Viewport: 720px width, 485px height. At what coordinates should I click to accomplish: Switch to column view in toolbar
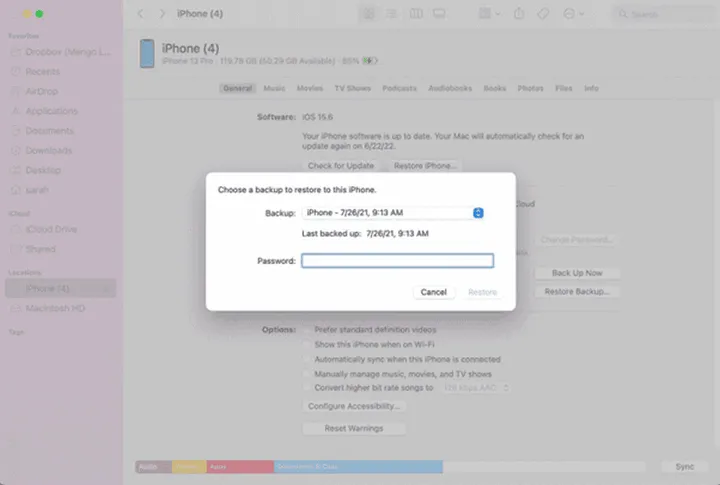(415, 14)
